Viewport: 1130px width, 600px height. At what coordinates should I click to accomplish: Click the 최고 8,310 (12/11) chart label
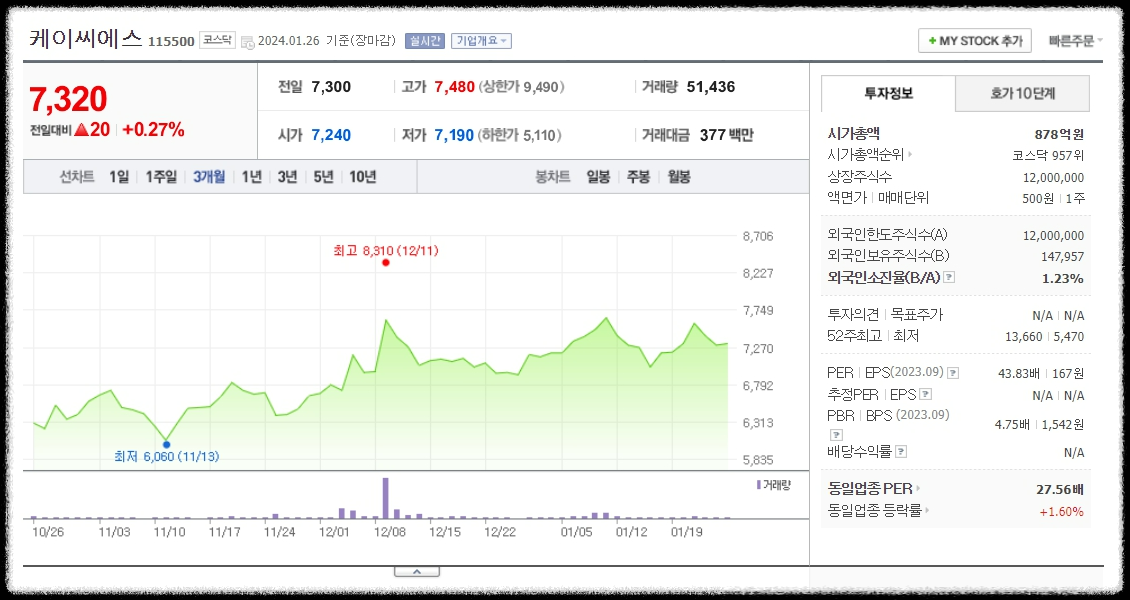click(386, 251)
